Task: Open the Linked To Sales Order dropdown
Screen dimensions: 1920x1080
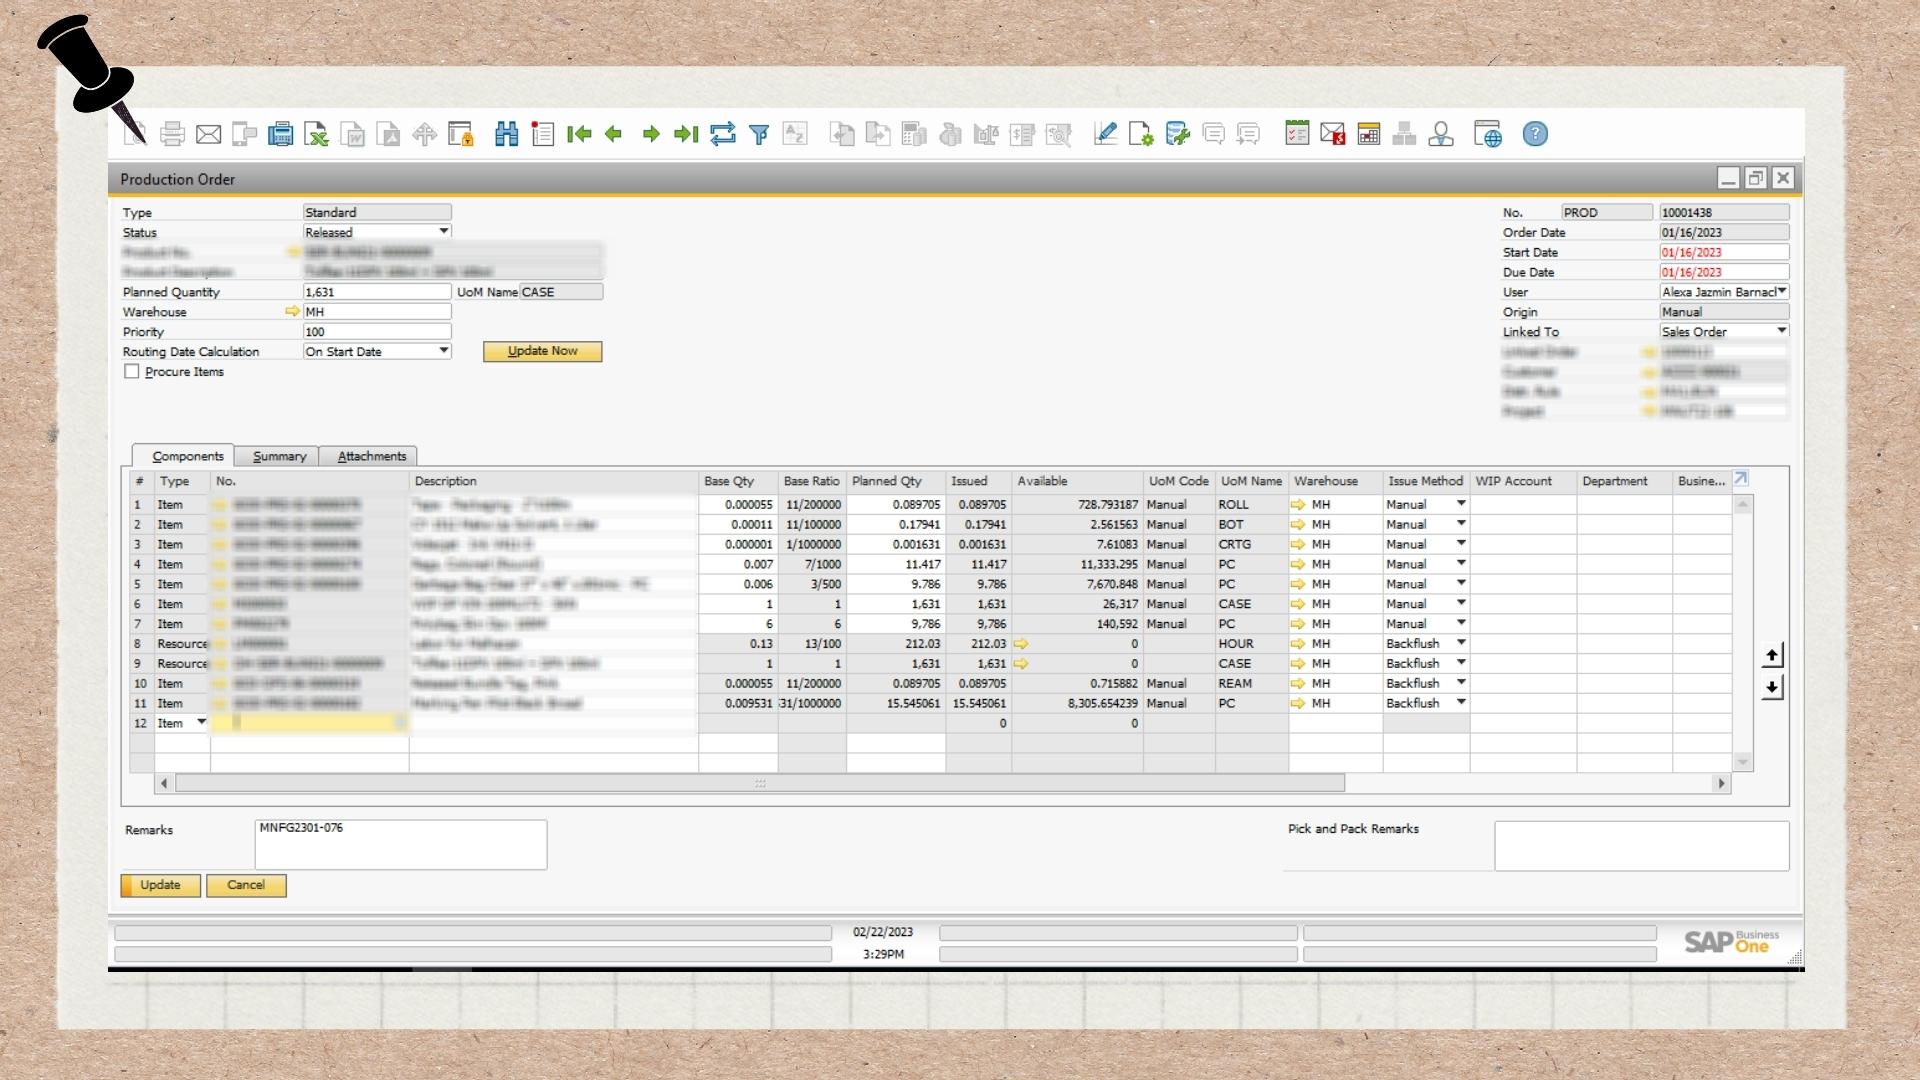Action: click(x=1781, y=331)
